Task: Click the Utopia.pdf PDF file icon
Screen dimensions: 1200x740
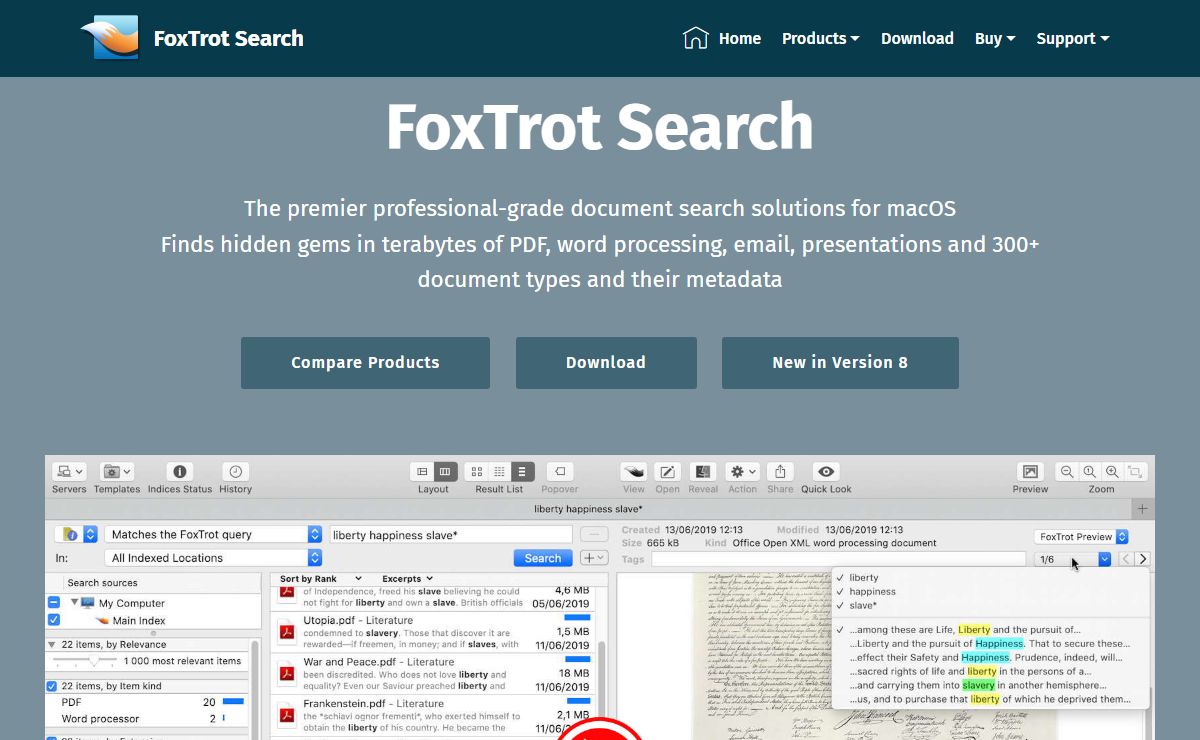Action: click(x=288, y=632)
